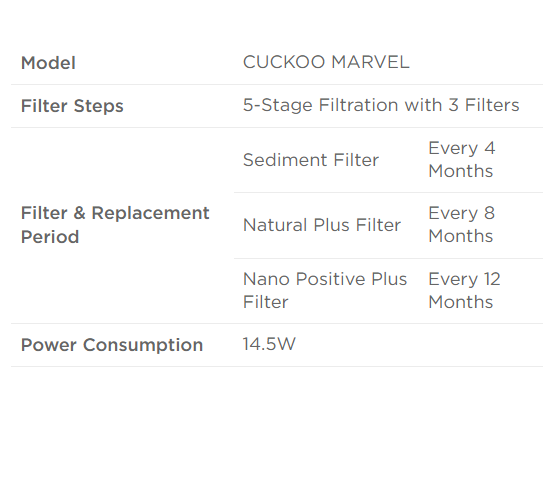This screenshot has height=493, width=558.
Task: Click the Every 8 Months value
Action: (x=462, y=225)
